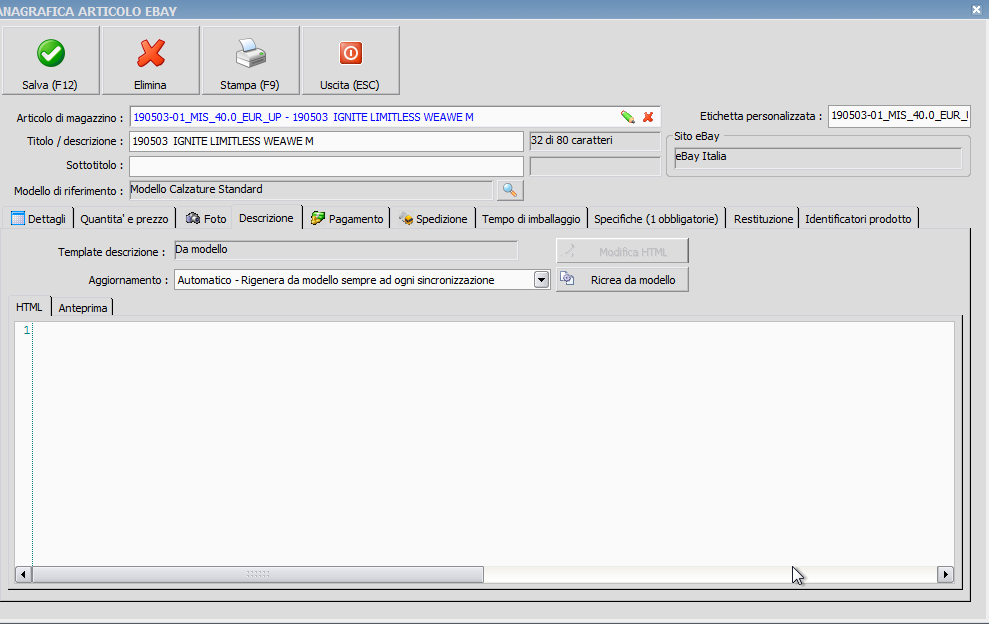Click the printer Stampa icon
This screenshot has width=989, height=624.
tap(250, 53)
